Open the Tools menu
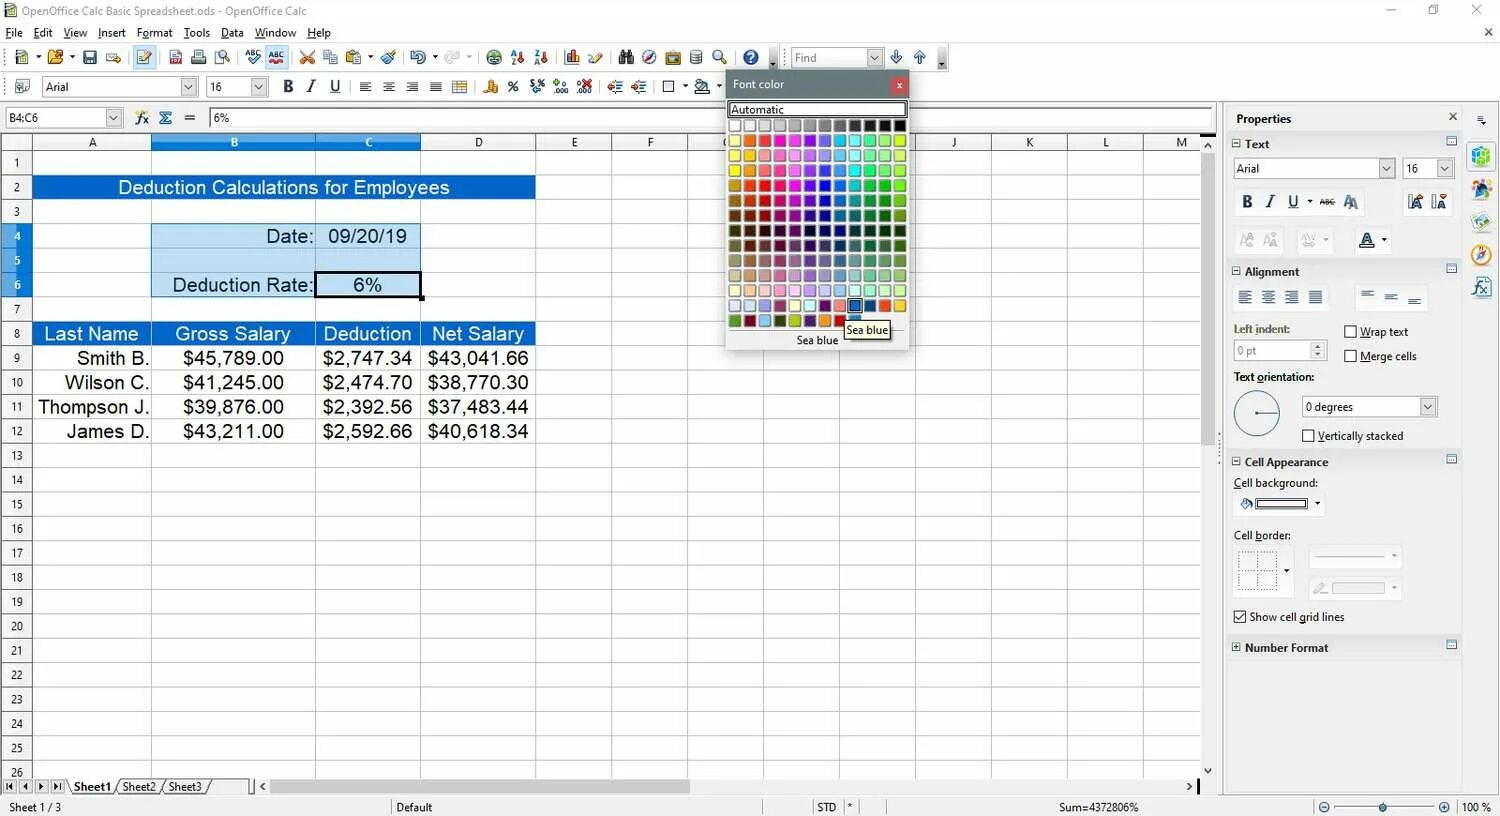This screenshot has height=816, width=1500. pos(197,33)
